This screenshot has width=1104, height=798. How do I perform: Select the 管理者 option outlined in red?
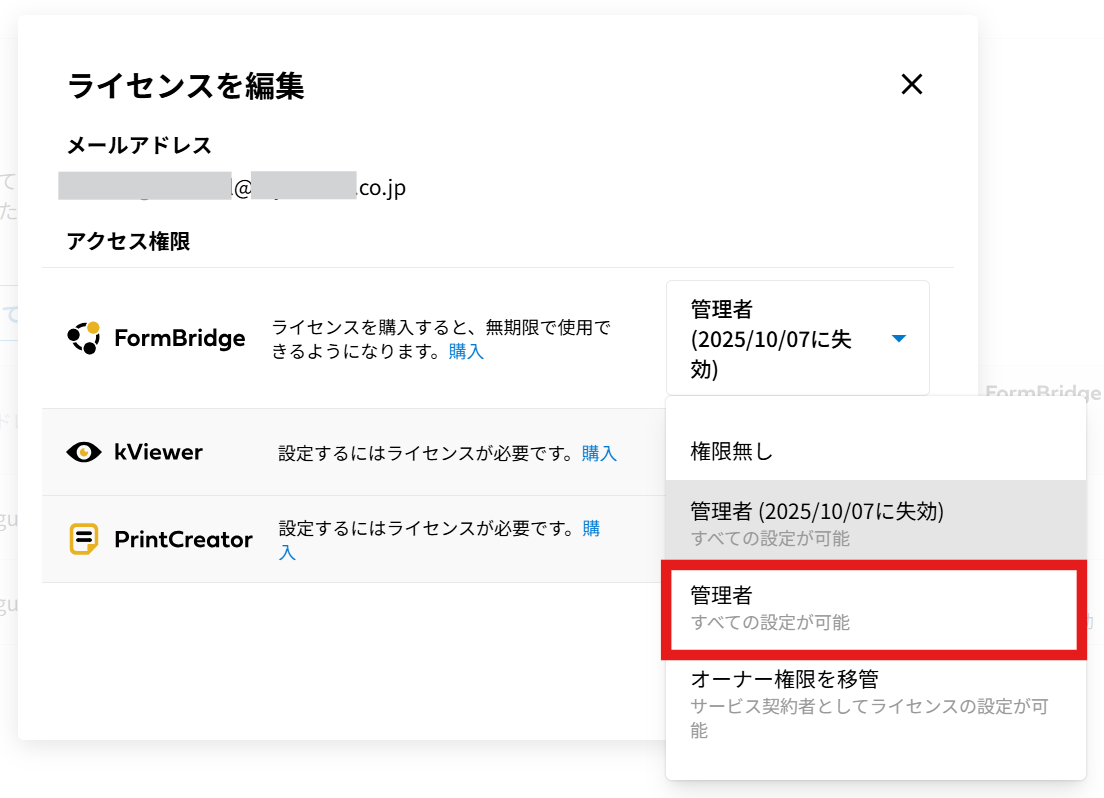868,609
